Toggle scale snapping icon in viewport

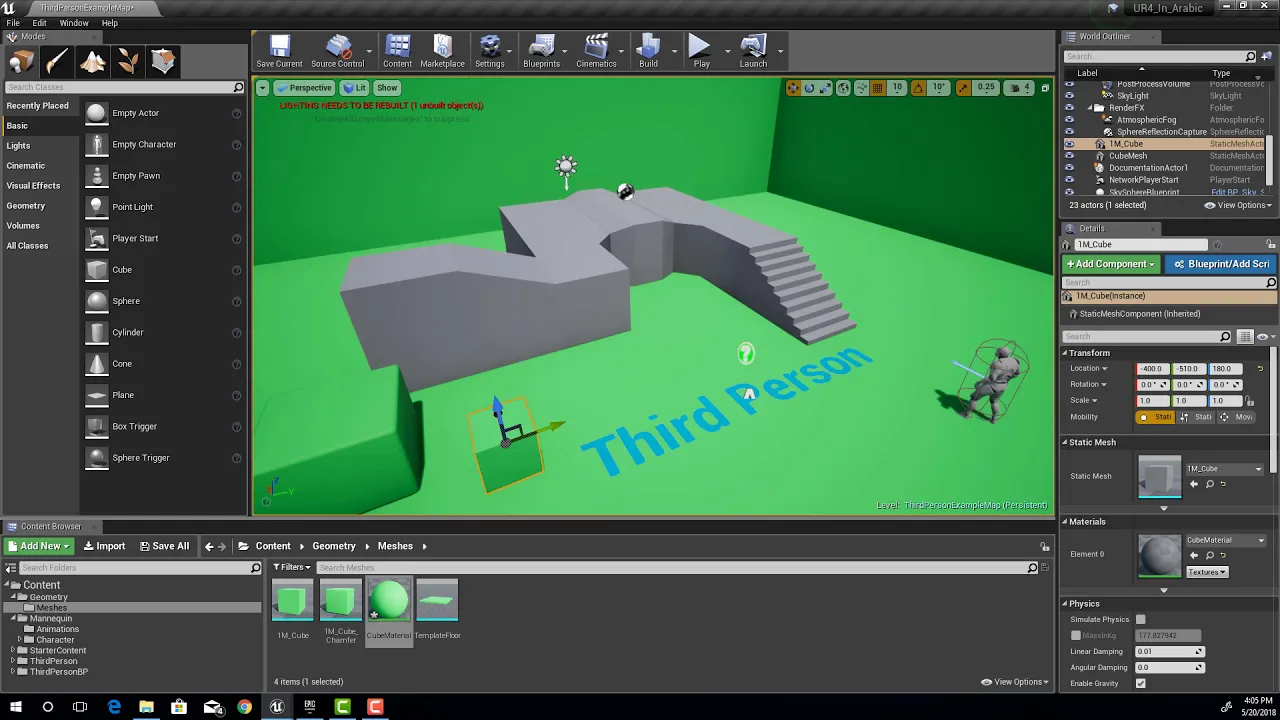(x=963, y=88)
